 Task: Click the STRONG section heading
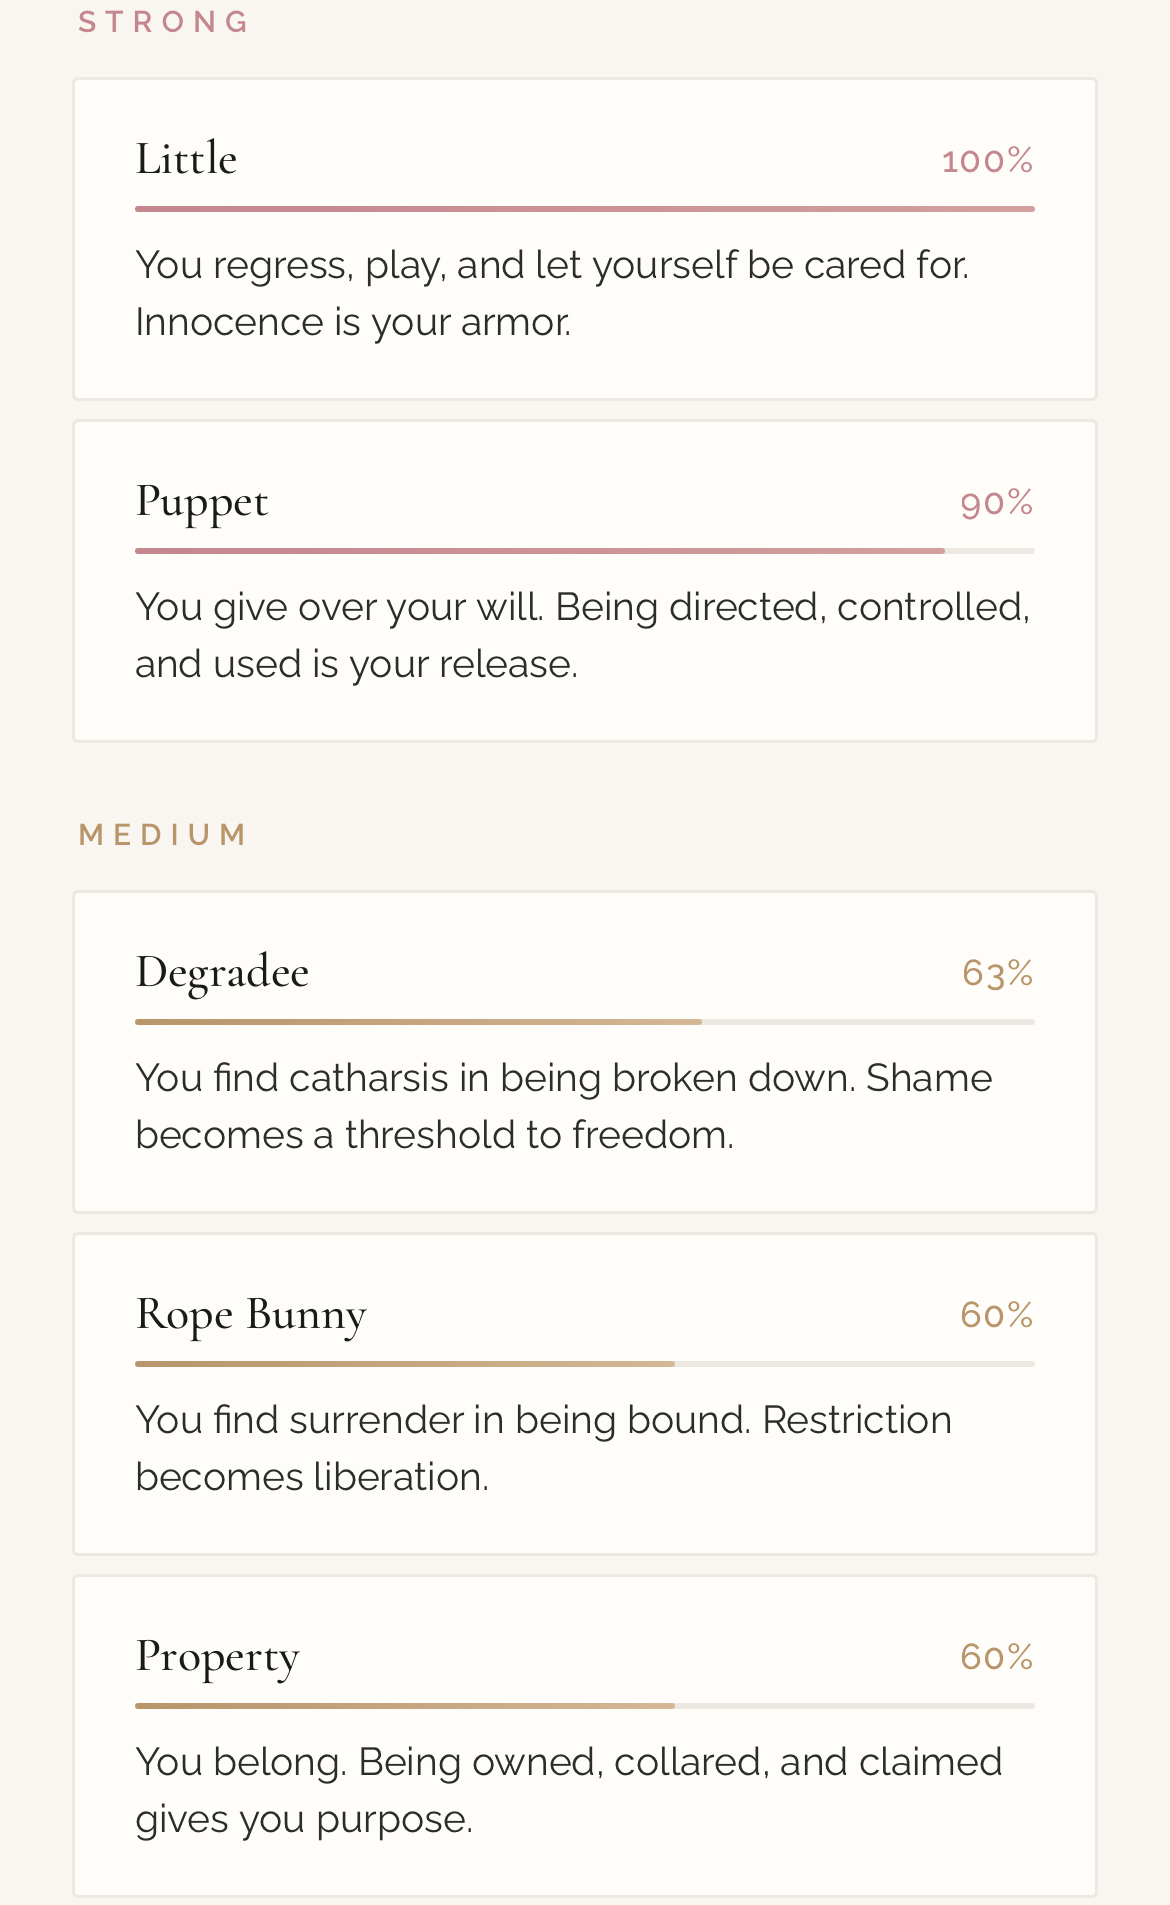click(x=164, y=22)
